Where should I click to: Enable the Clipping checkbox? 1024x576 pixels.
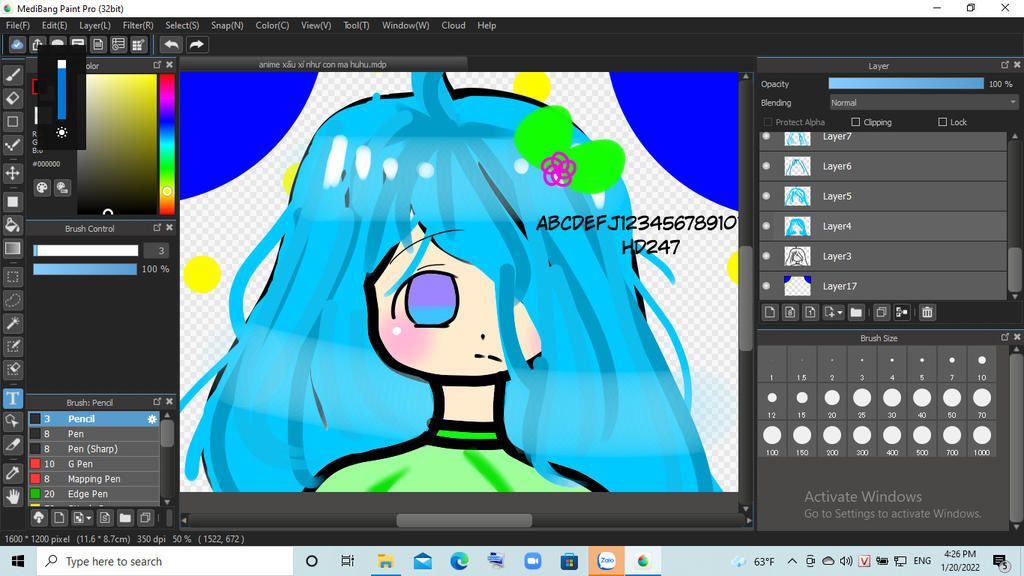click(856, 122)
